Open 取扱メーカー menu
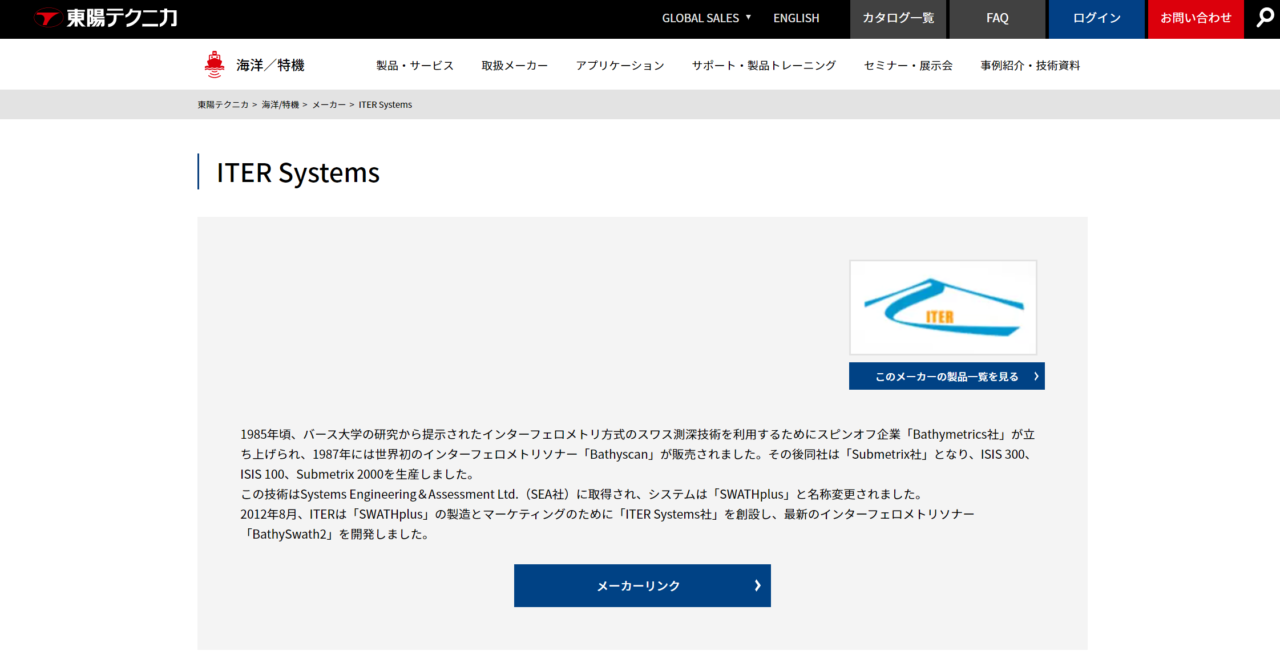This screenshot has height=663, width=1280. pyautogui.click(x=514, y=65)
